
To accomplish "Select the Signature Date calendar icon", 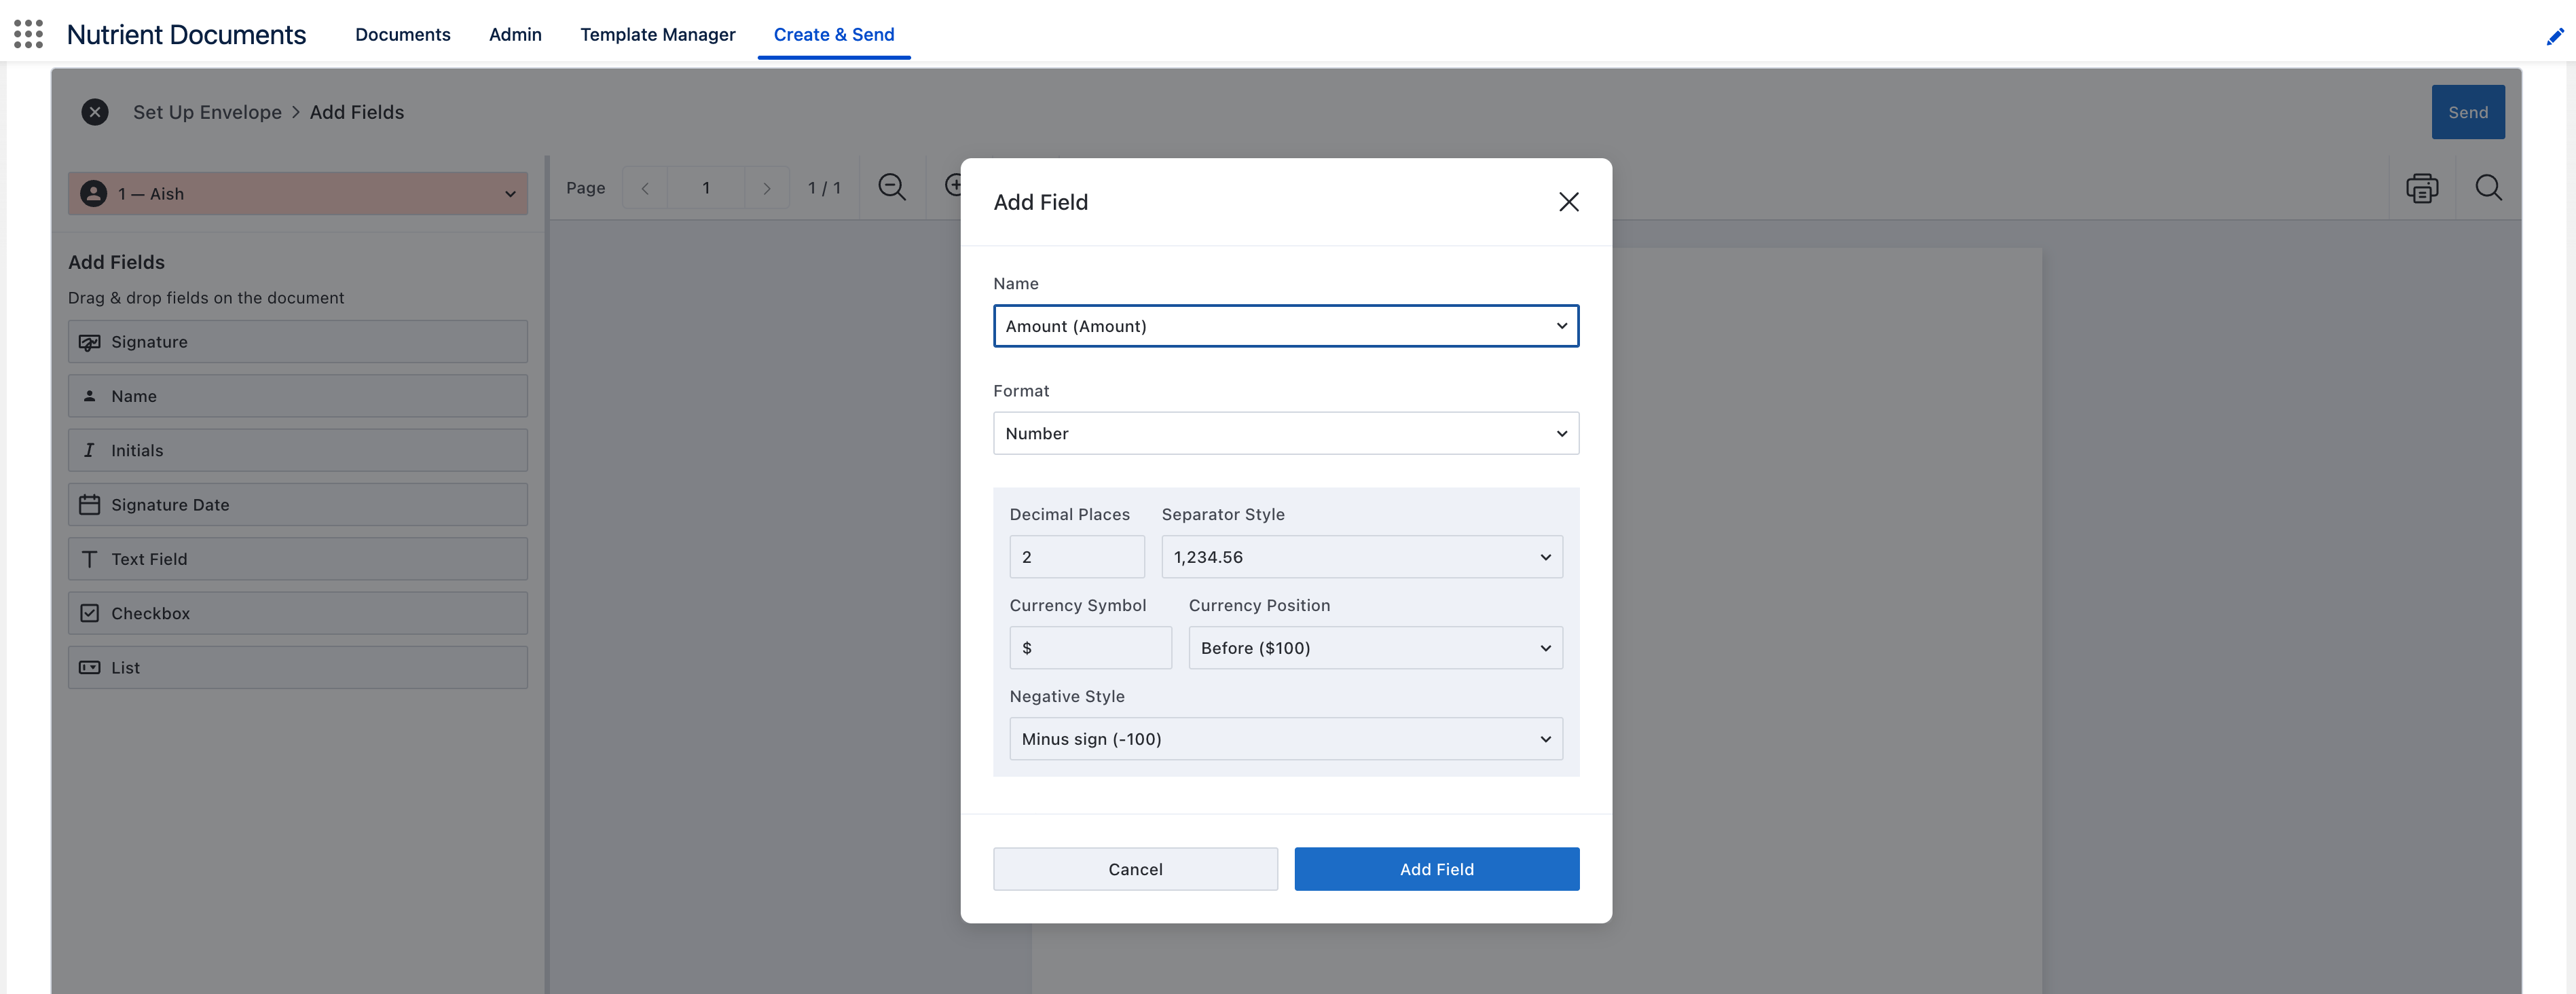I will click(90, 504).
